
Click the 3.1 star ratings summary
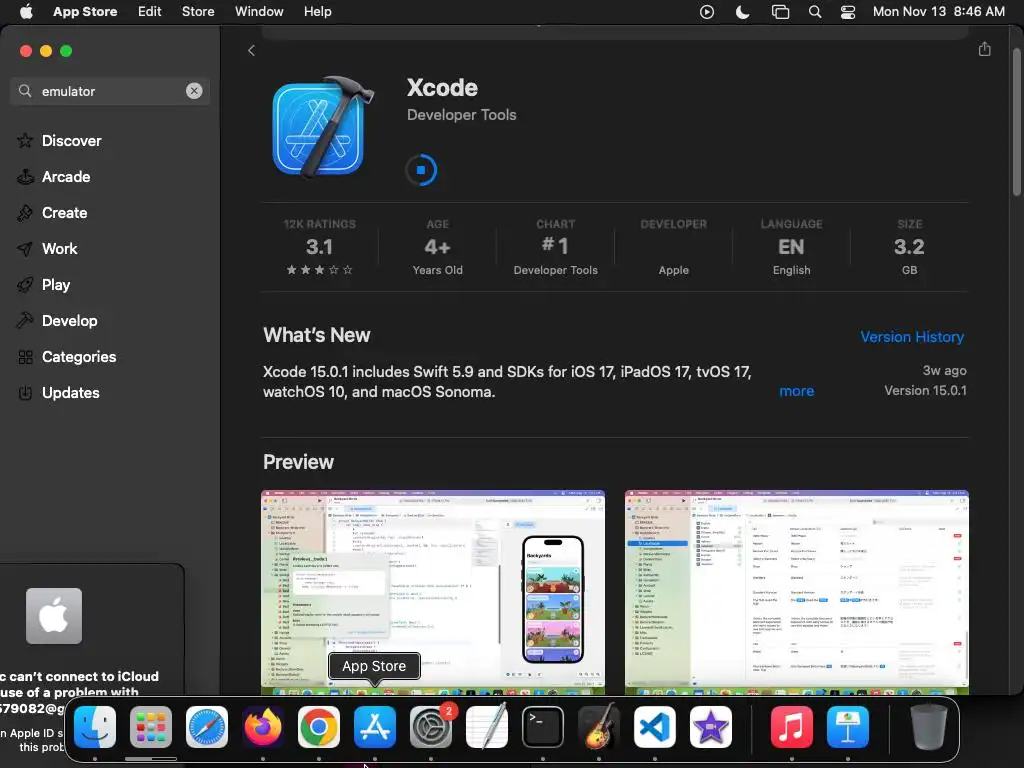[319, 247]
